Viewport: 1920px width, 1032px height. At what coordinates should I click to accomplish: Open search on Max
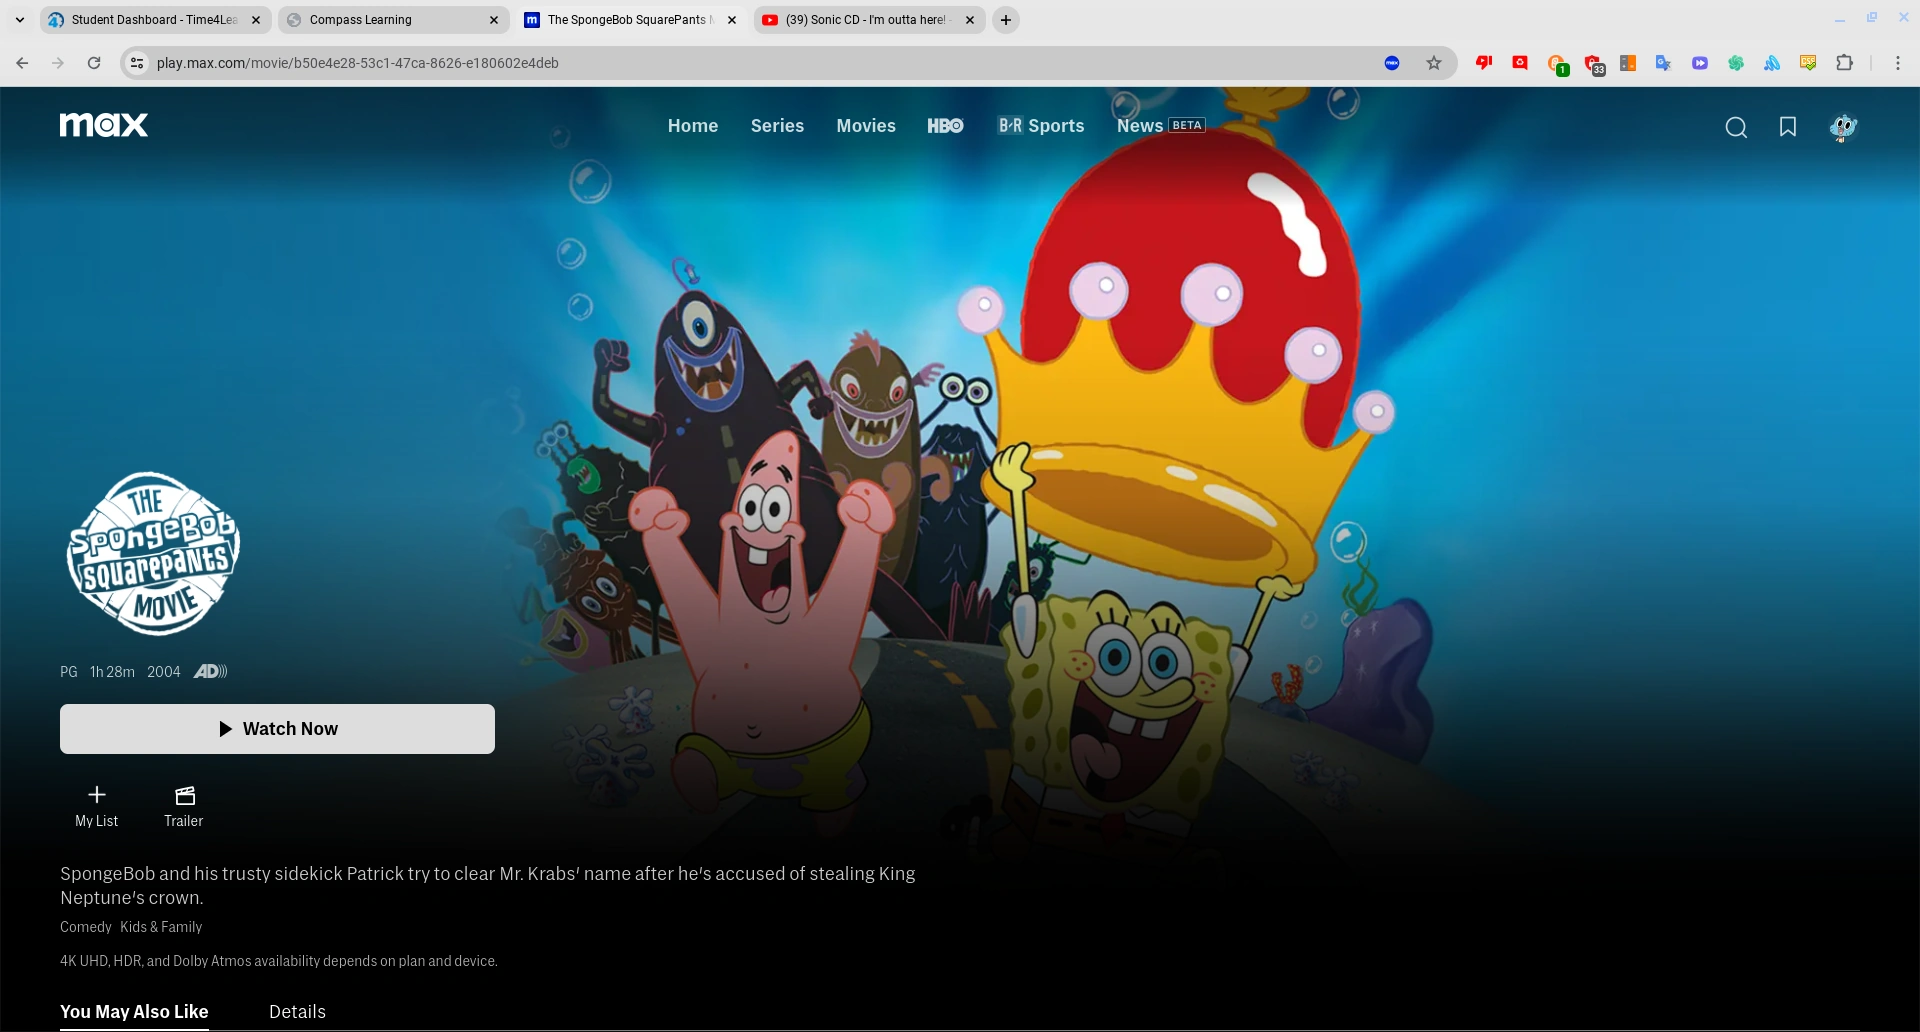click(1736, 127)
